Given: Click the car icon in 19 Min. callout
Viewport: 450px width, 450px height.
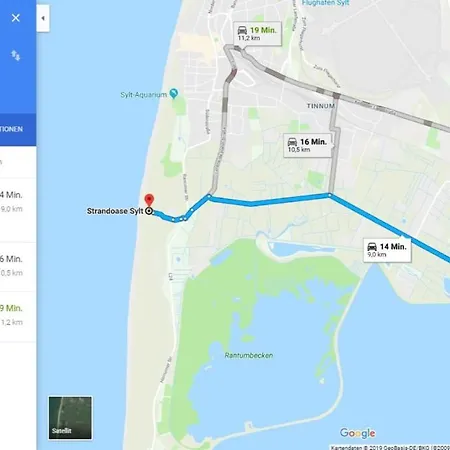Looking at the screenshot, I should (242, 30).
